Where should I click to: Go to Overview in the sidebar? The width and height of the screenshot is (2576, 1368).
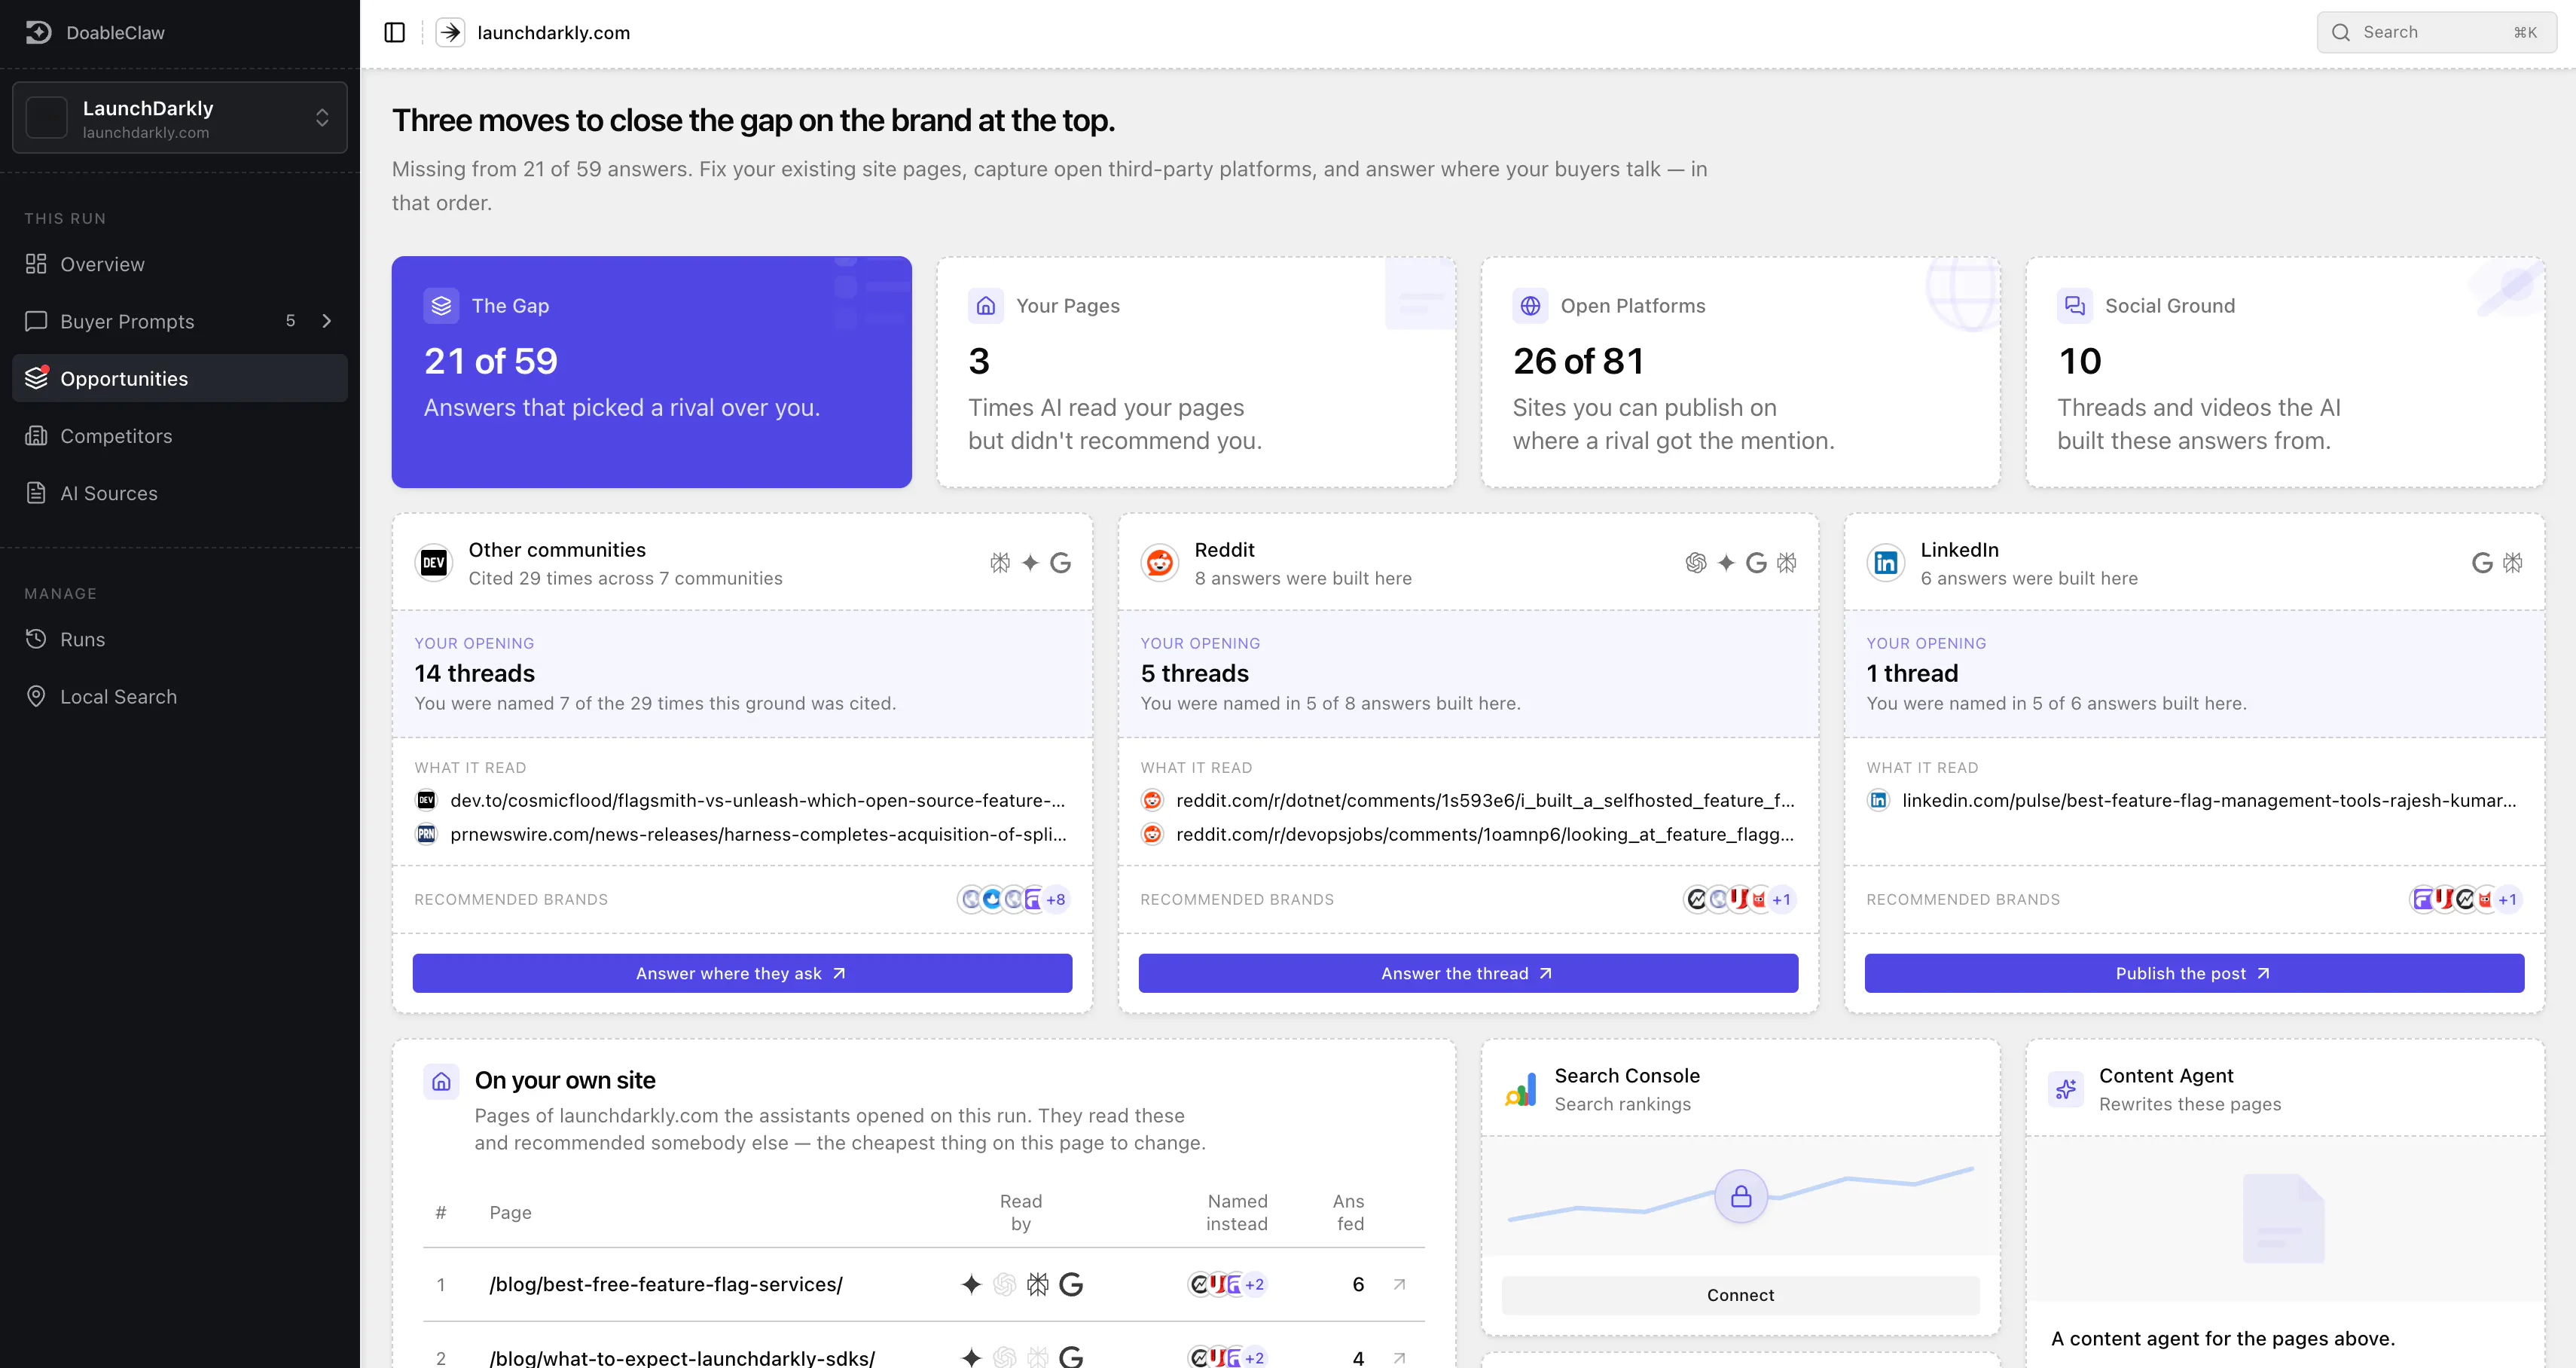pyautogui.click(x=180, y=264)
